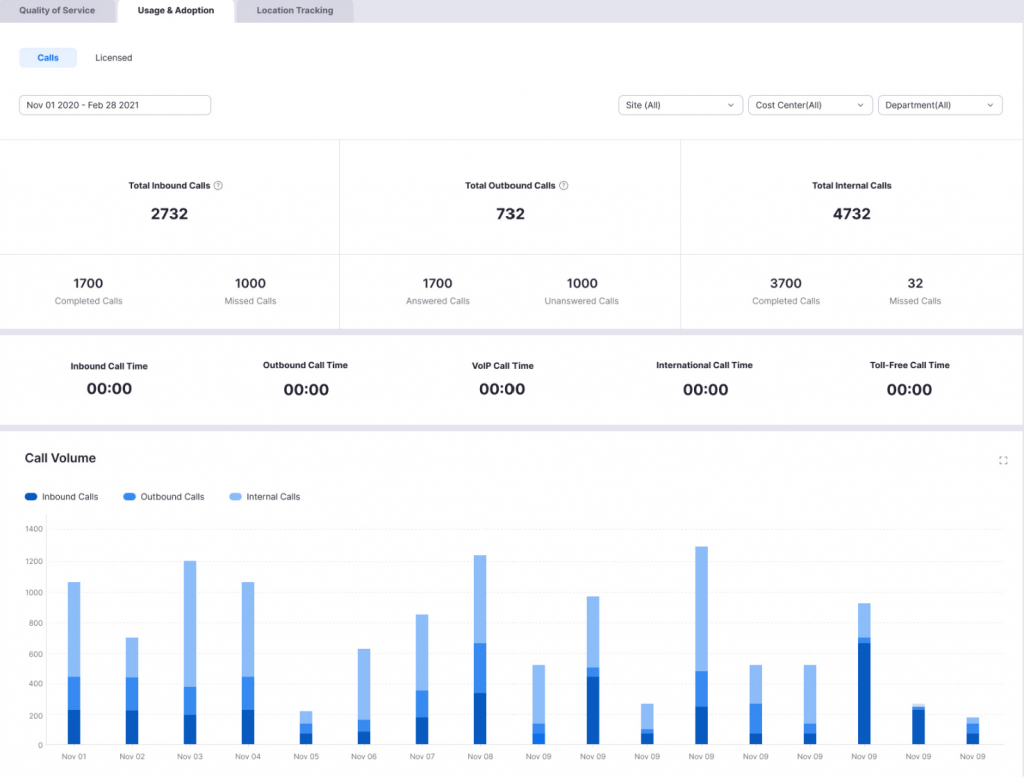Expand the Department (All) dropdown
1024x778 pixels.
(940, 104)
